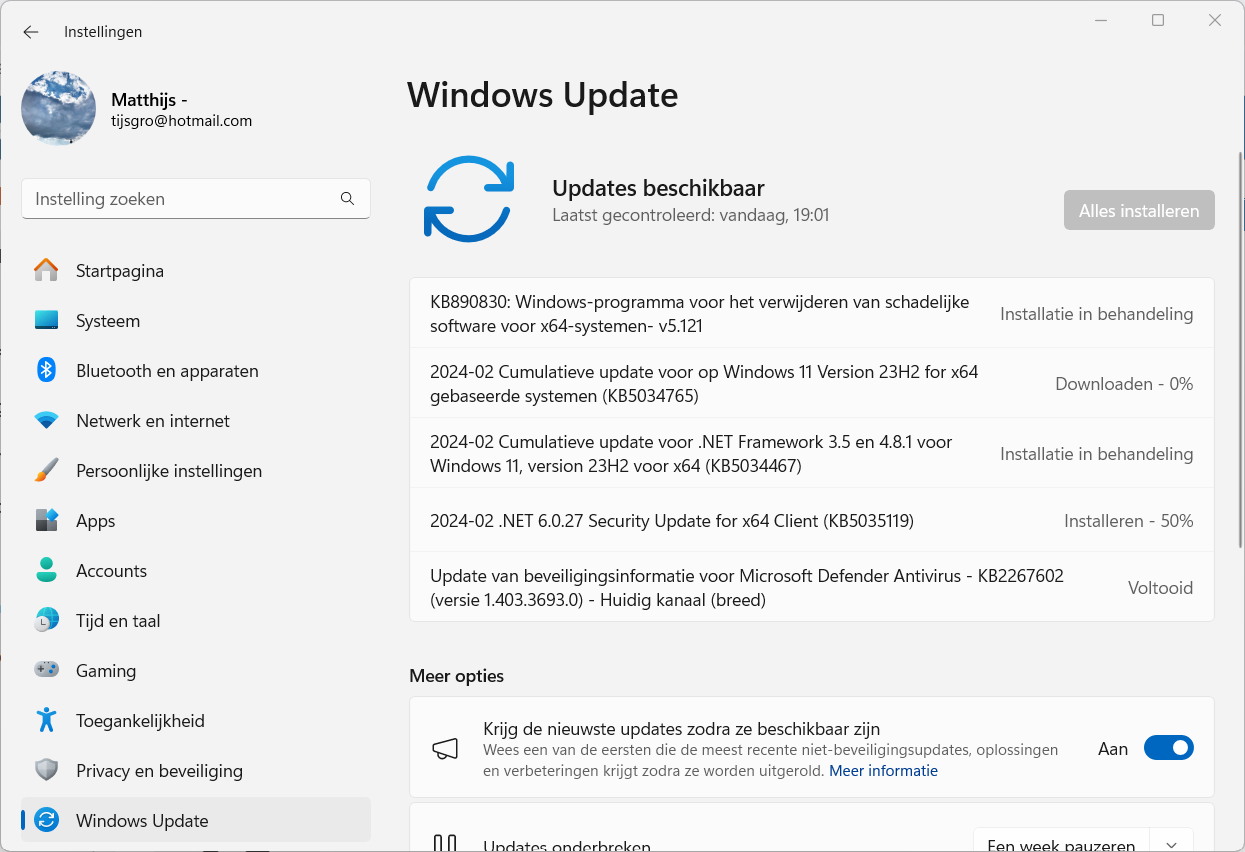This screenshot has height=852, width=1245.
Task: Open Bluetooth en apparaten via its icon
Action: tap(46, 371)
